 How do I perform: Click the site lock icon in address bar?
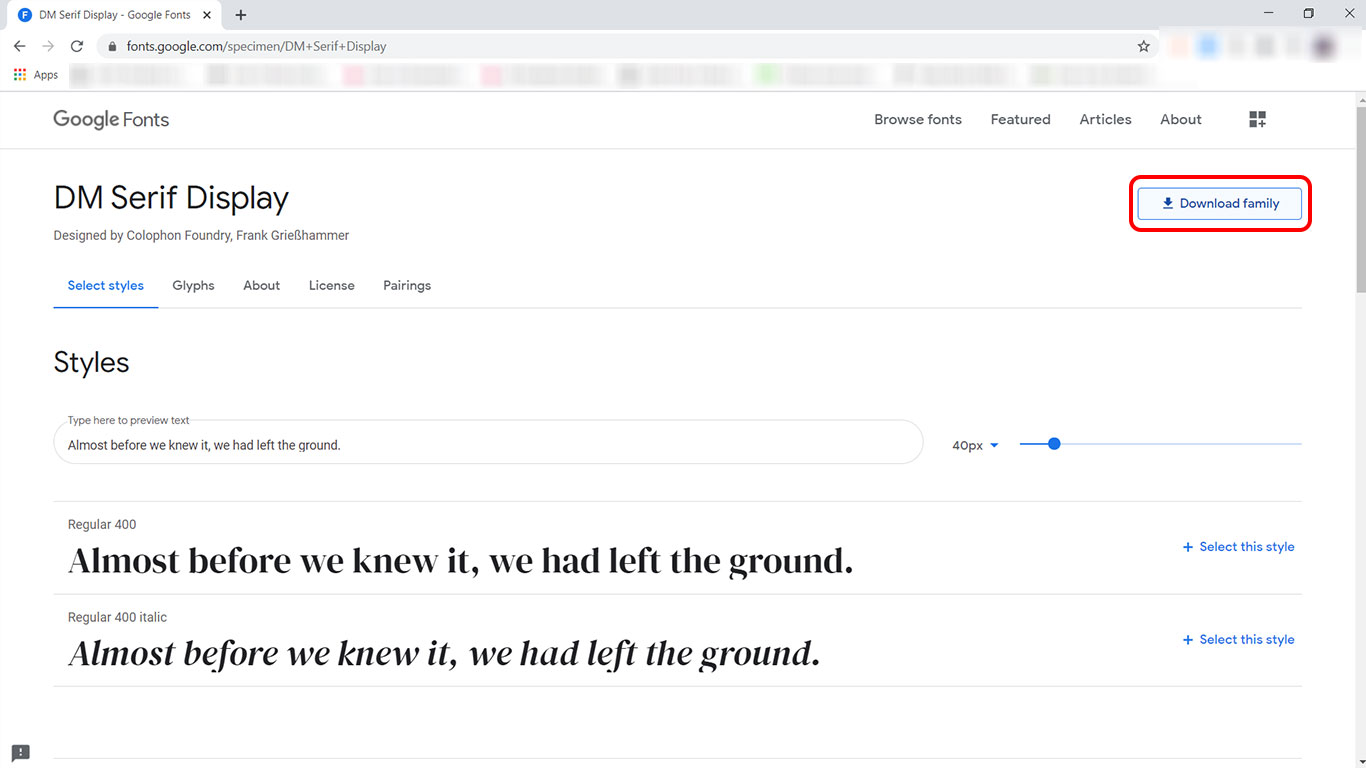[112, 46]
